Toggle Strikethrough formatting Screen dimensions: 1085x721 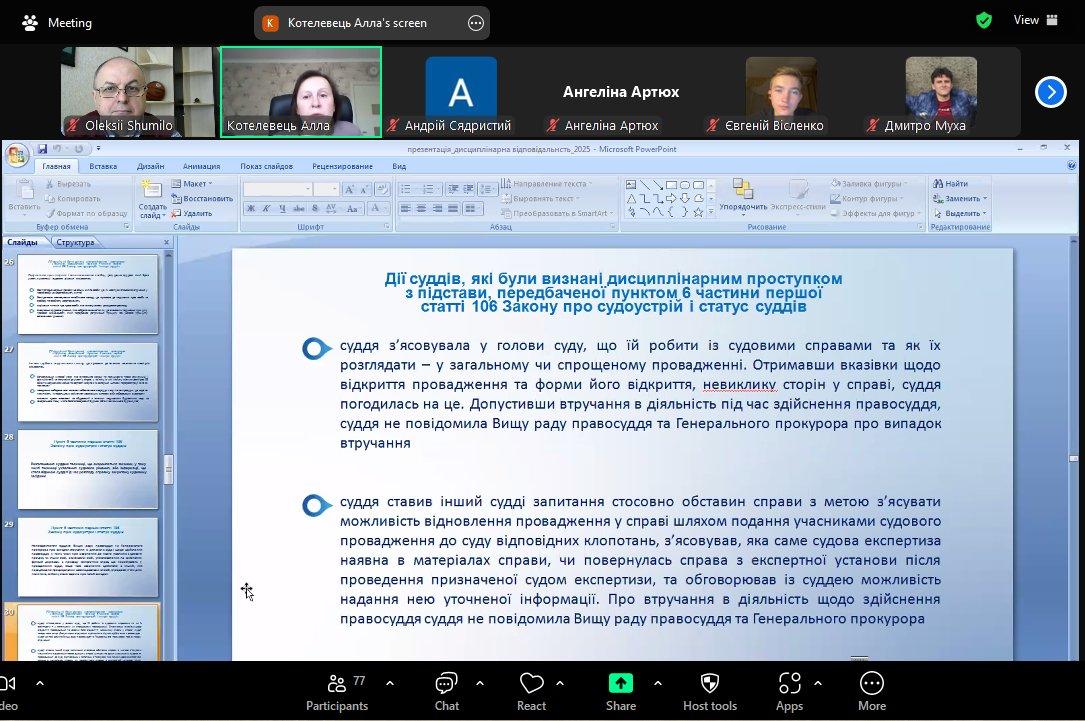tap(299, 208)
